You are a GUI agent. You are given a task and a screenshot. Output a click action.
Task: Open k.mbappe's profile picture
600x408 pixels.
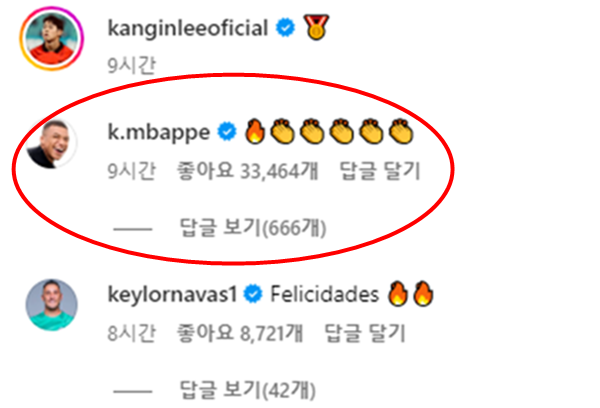(x=52, y=144)
